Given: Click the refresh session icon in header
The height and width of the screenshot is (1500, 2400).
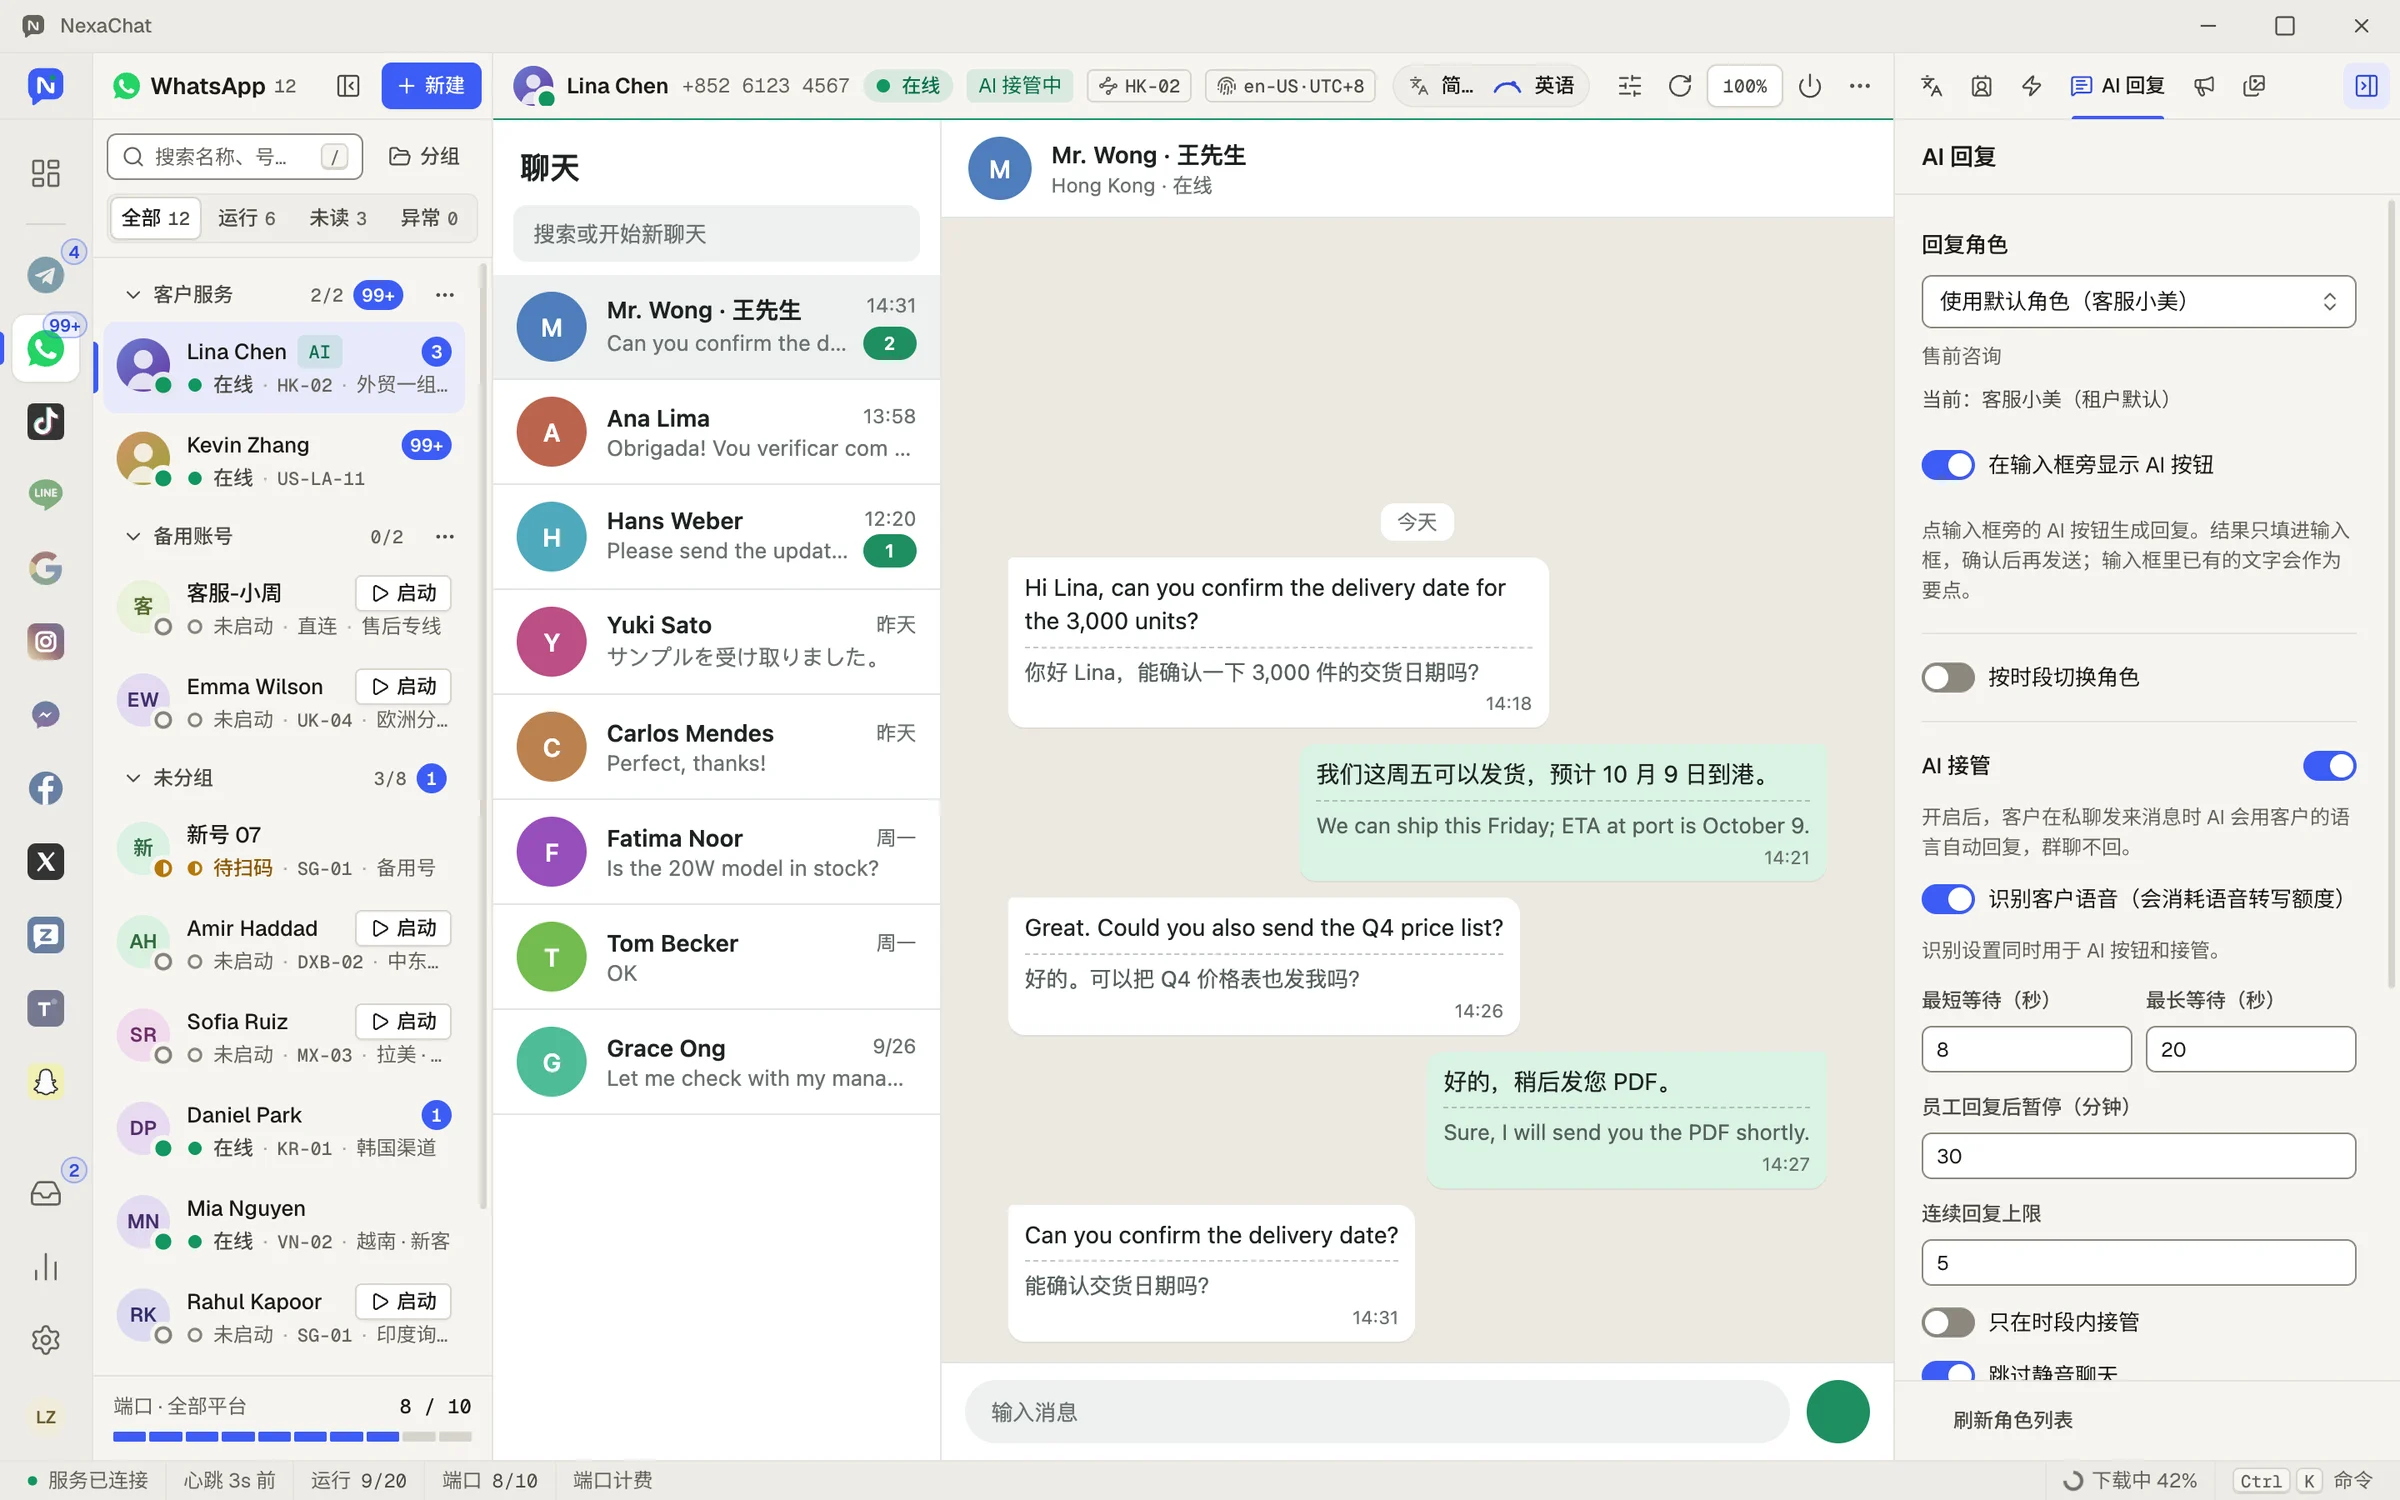Looking at the screenshot, I should point(1680,86).
